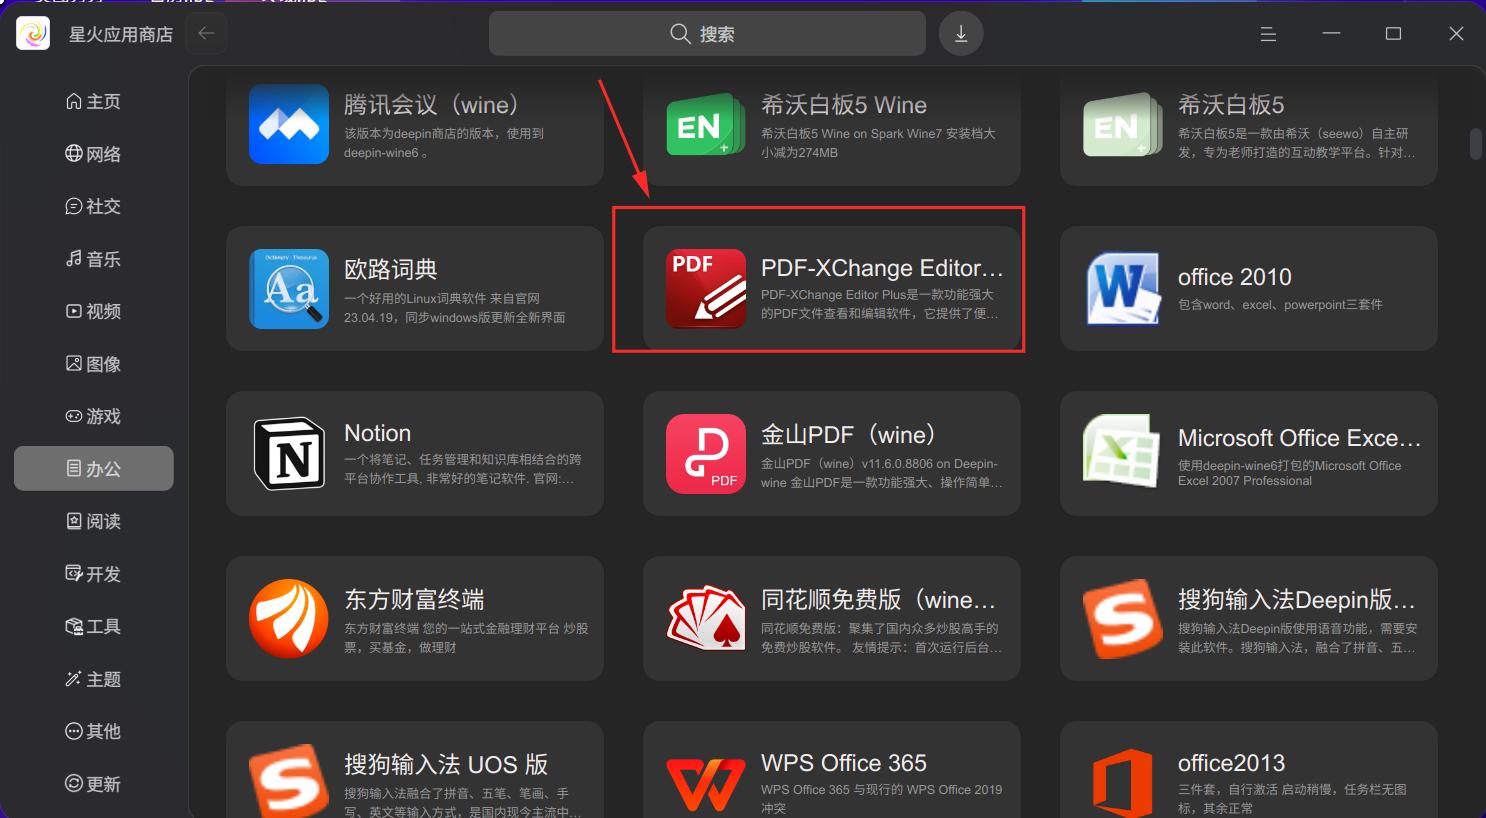Open the 游戏 games category
Image resolution: width=1486 pixels, height=818 pixels.
[x=94, y=416]
